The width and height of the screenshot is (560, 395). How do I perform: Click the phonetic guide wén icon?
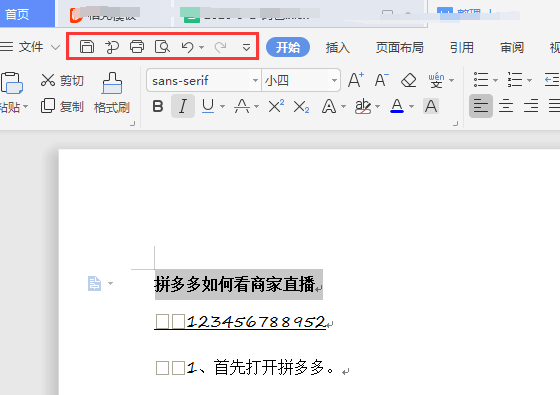point(436,80)
